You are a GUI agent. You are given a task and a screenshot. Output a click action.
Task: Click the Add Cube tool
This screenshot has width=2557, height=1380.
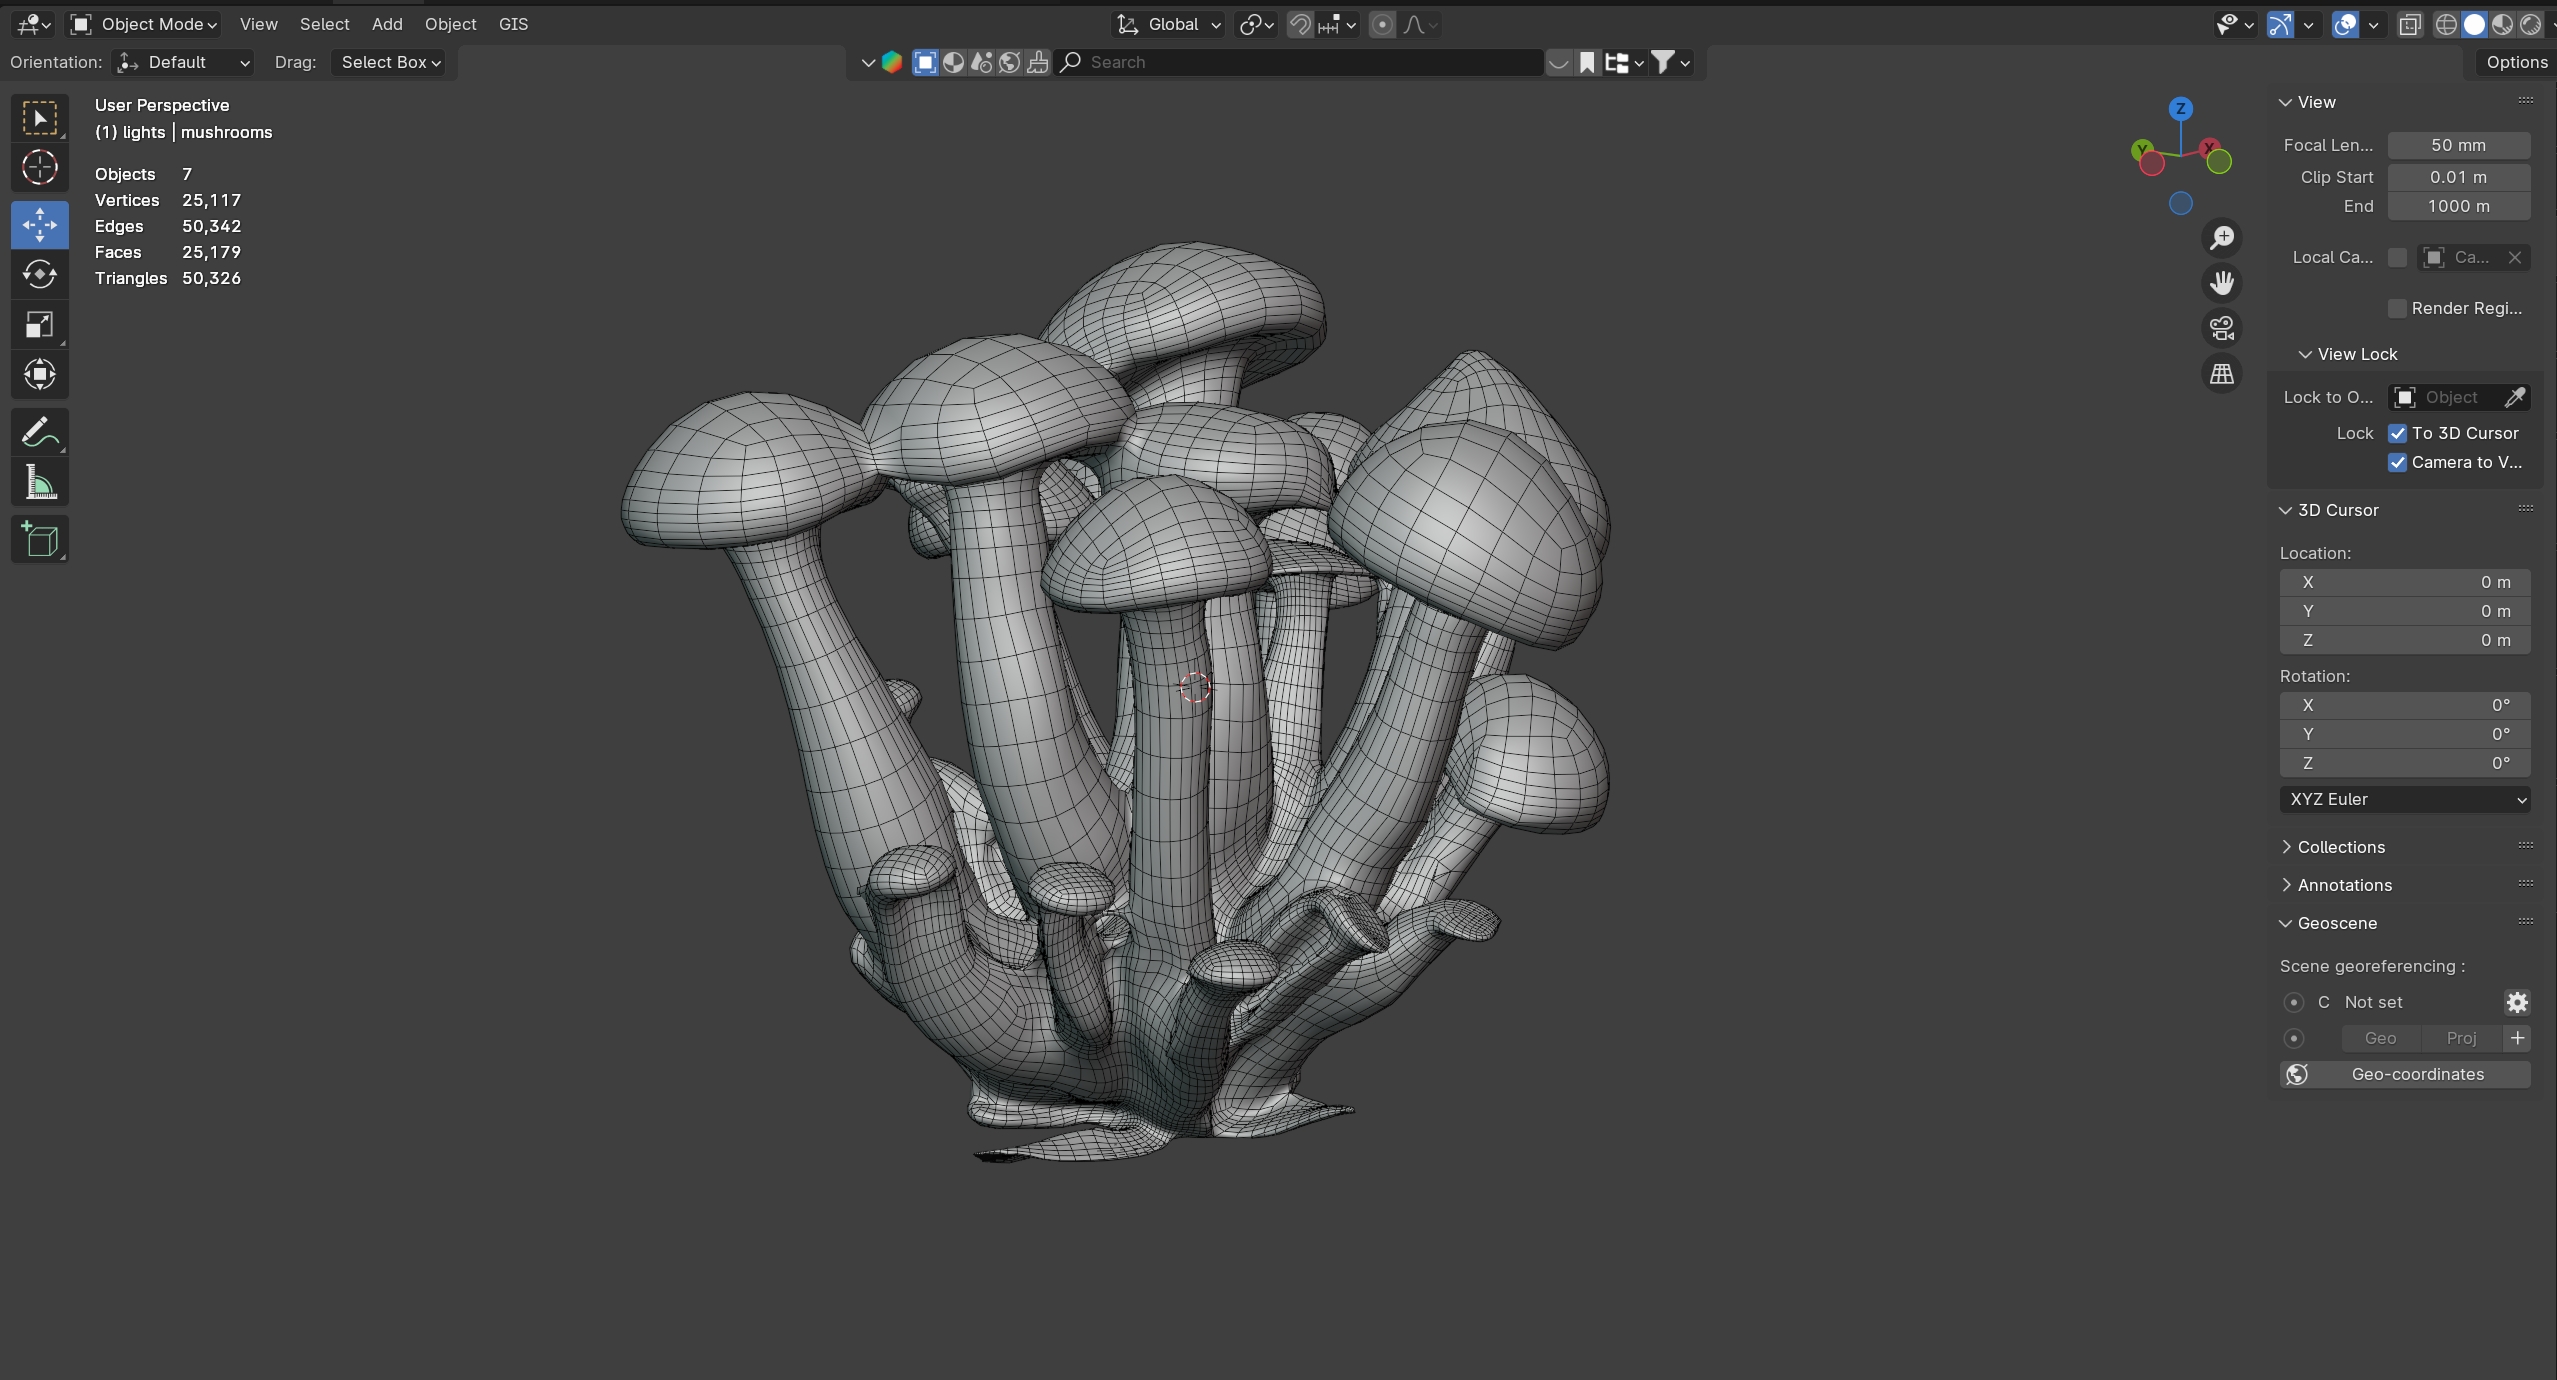[40, 540]
